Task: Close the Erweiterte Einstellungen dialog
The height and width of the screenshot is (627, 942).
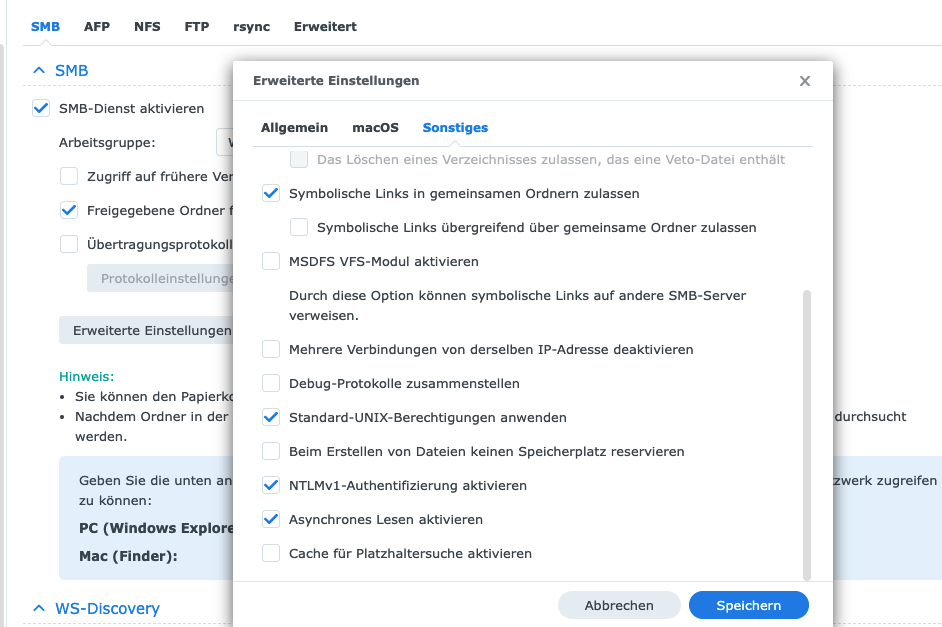Action: point(805,81)
